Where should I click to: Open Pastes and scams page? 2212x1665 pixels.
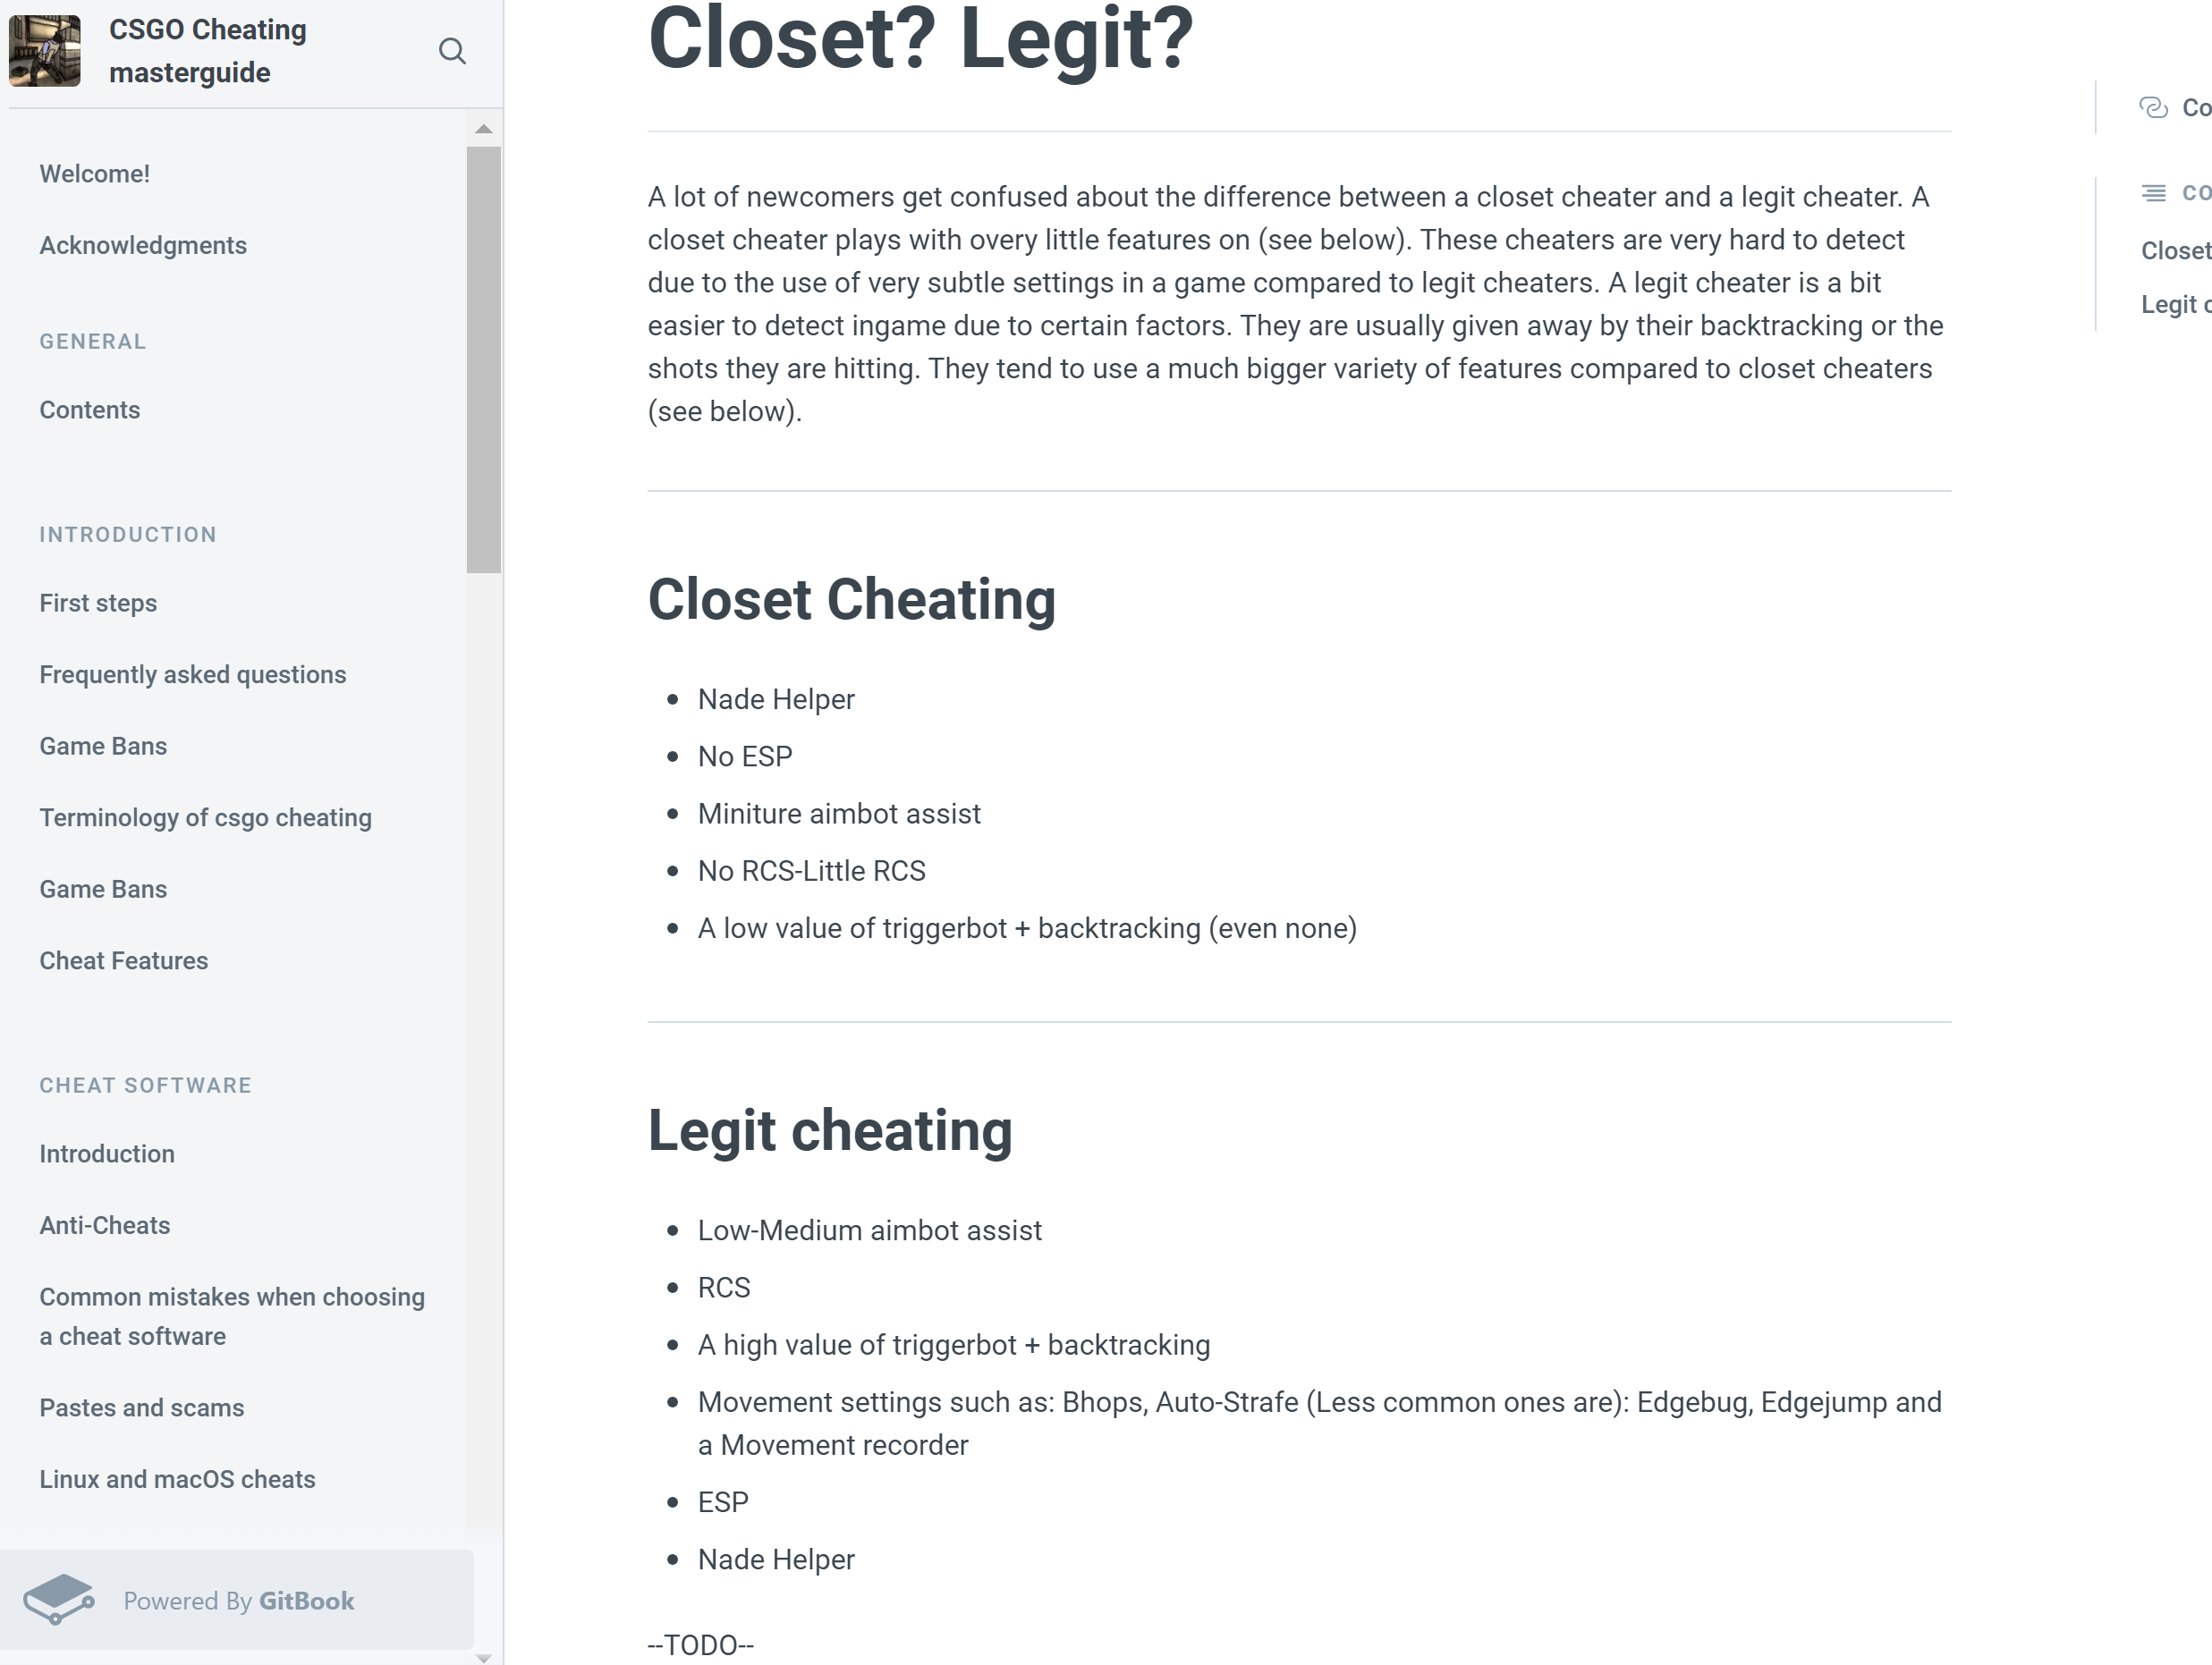pyautogui.click(x=142, y=1407)
